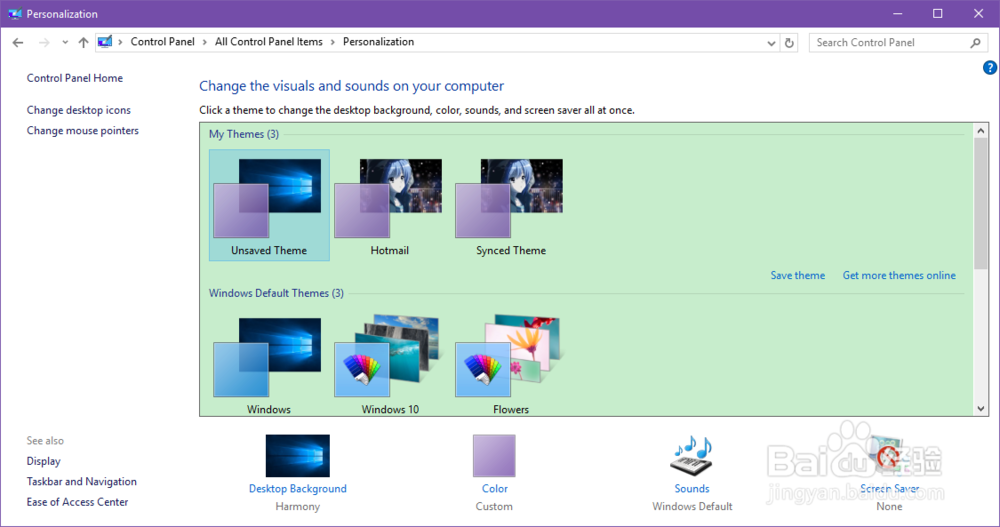Select the Unsaved Theme thumbnail
The image size is (1000, 527).
[x=269, y=205]
